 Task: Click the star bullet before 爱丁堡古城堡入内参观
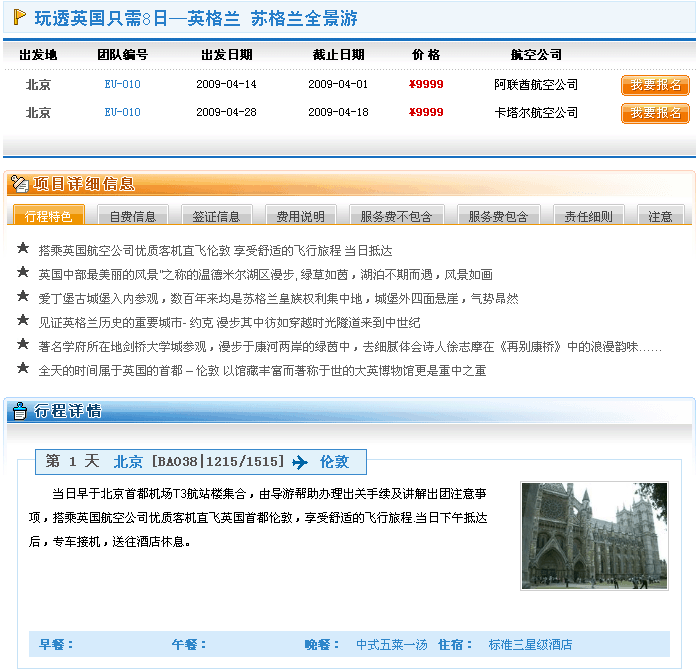tap(23, 296)
